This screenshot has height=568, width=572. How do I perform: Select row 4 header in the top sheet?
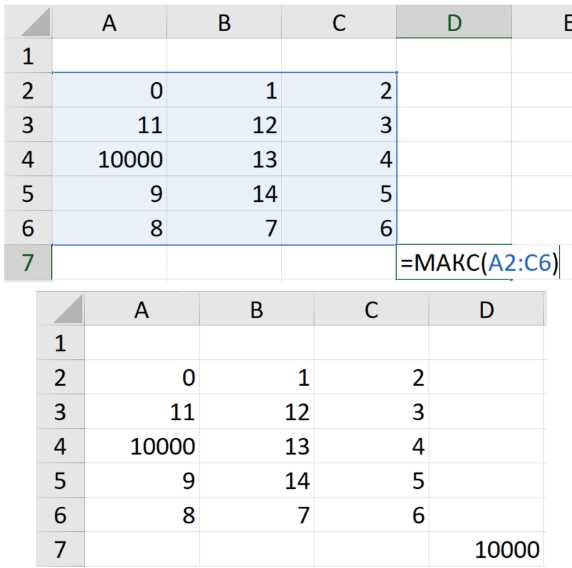click(28, 159)
